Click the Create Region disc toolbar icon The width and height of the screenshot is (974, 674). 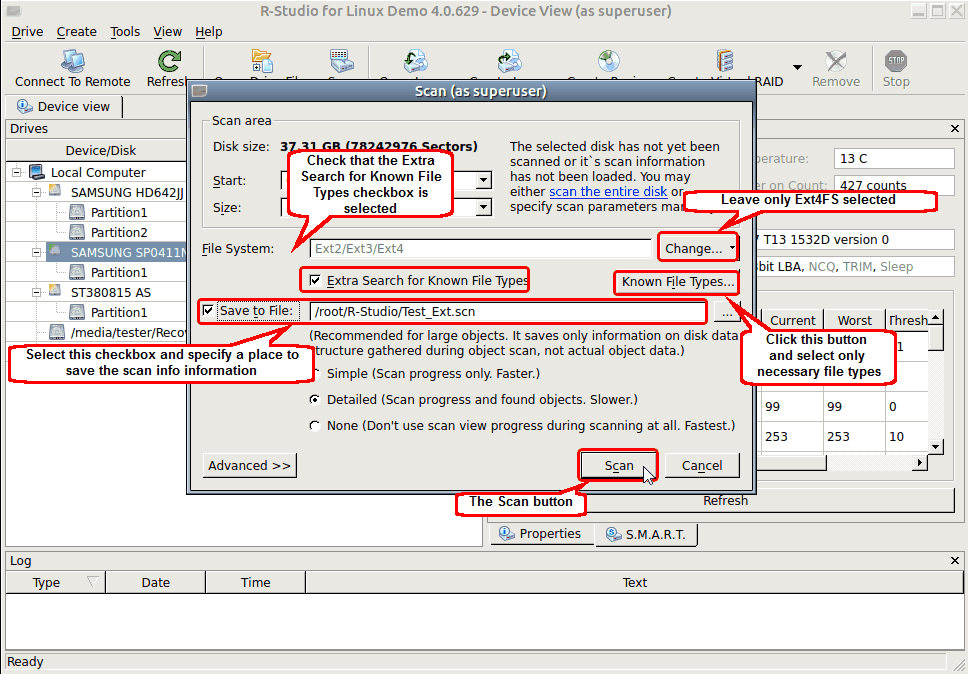pyautogui.click(x=609, y=61)
